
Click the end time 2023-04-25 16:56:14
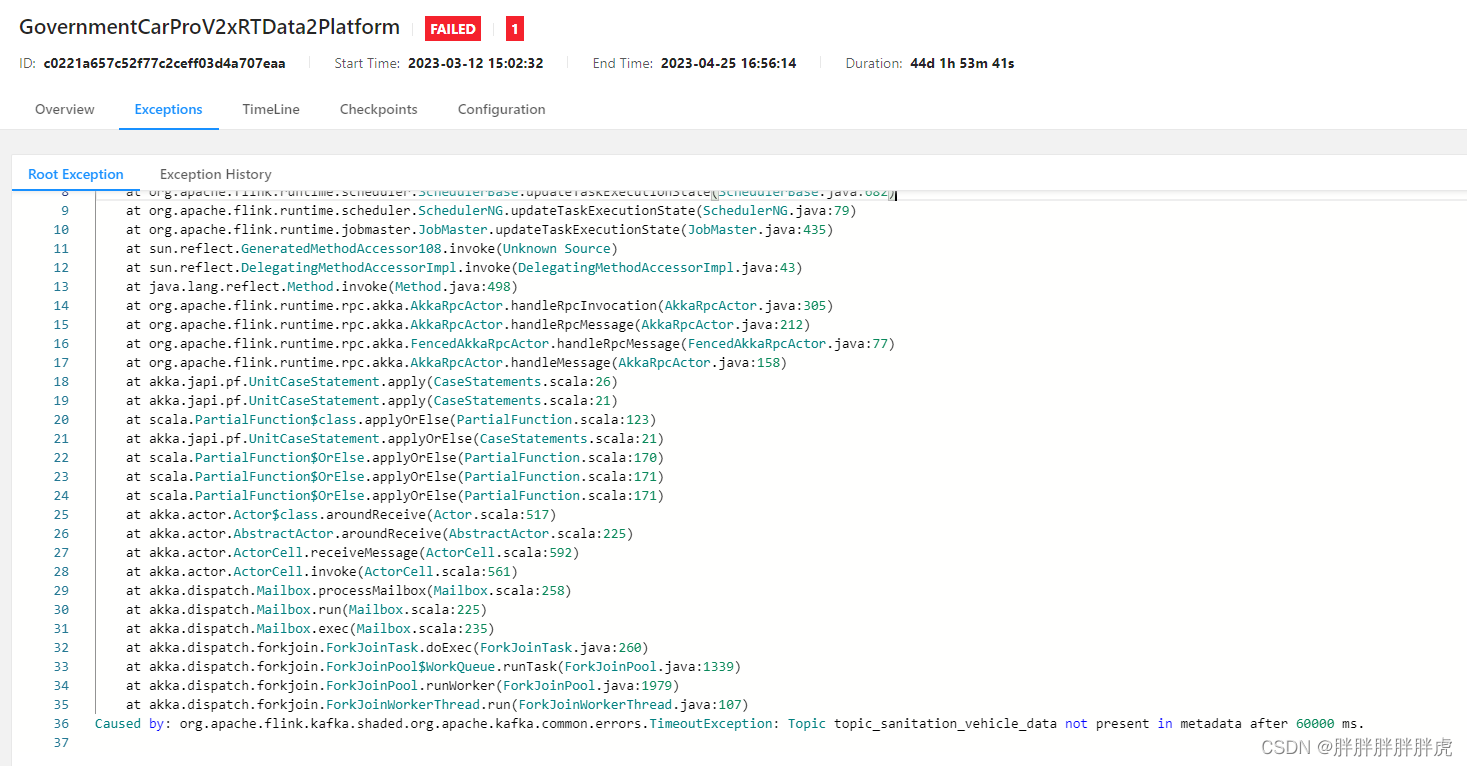[x=729, y=63]
